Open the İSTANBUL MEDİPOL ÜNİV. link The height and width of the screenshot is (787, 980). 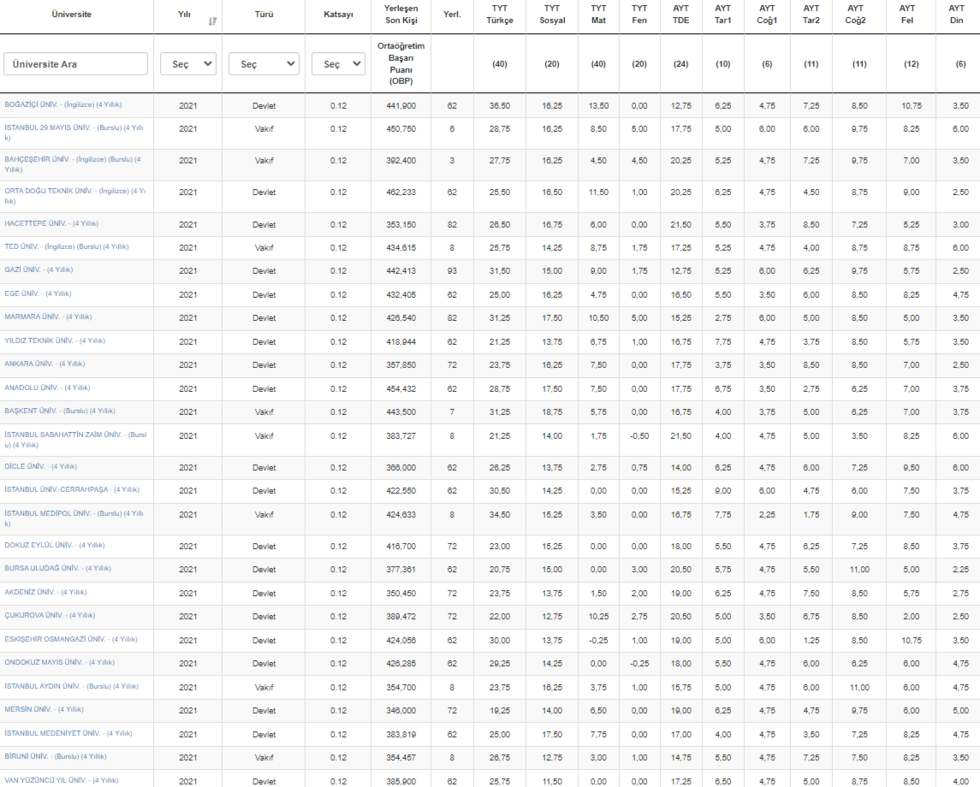click(74, 518)
